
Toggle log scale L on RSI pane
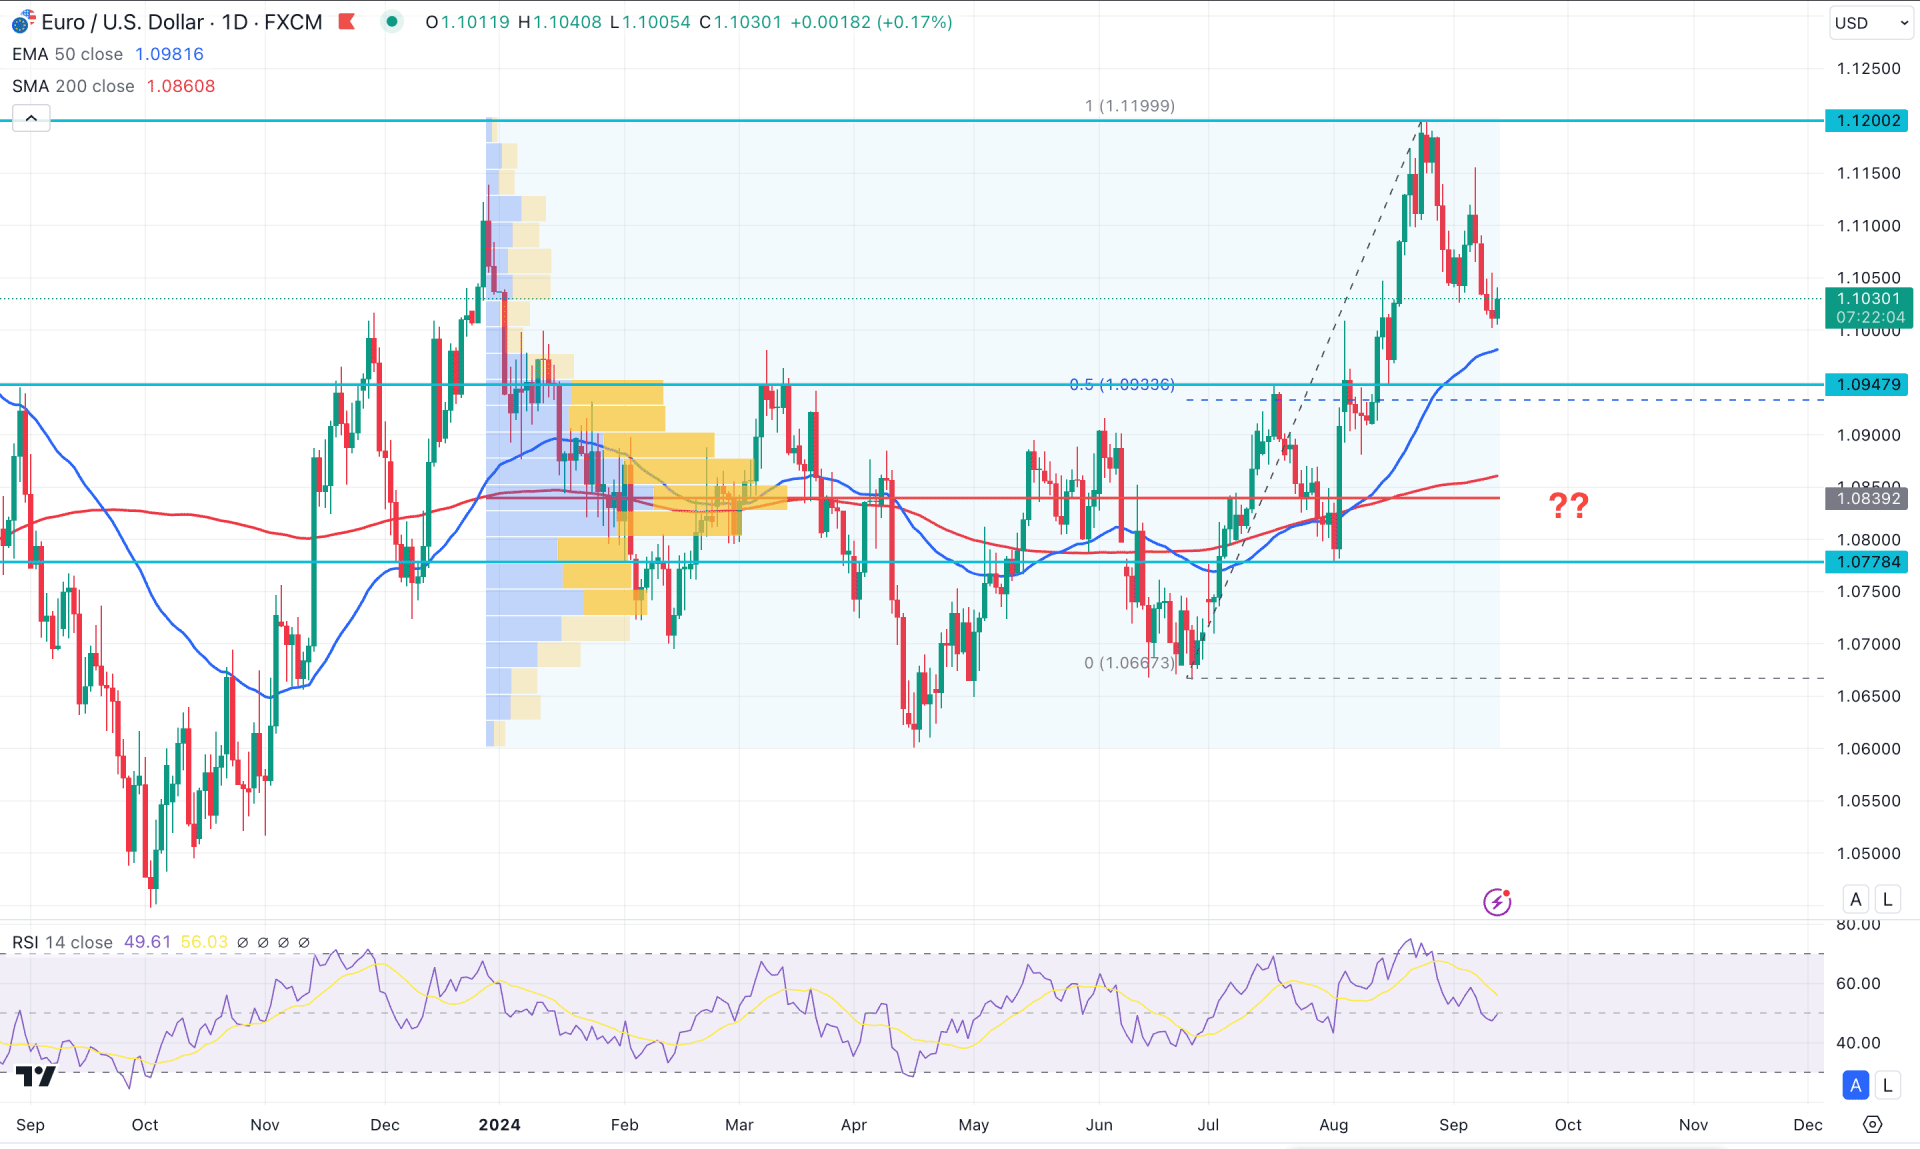click(x=1888, y=1085)
